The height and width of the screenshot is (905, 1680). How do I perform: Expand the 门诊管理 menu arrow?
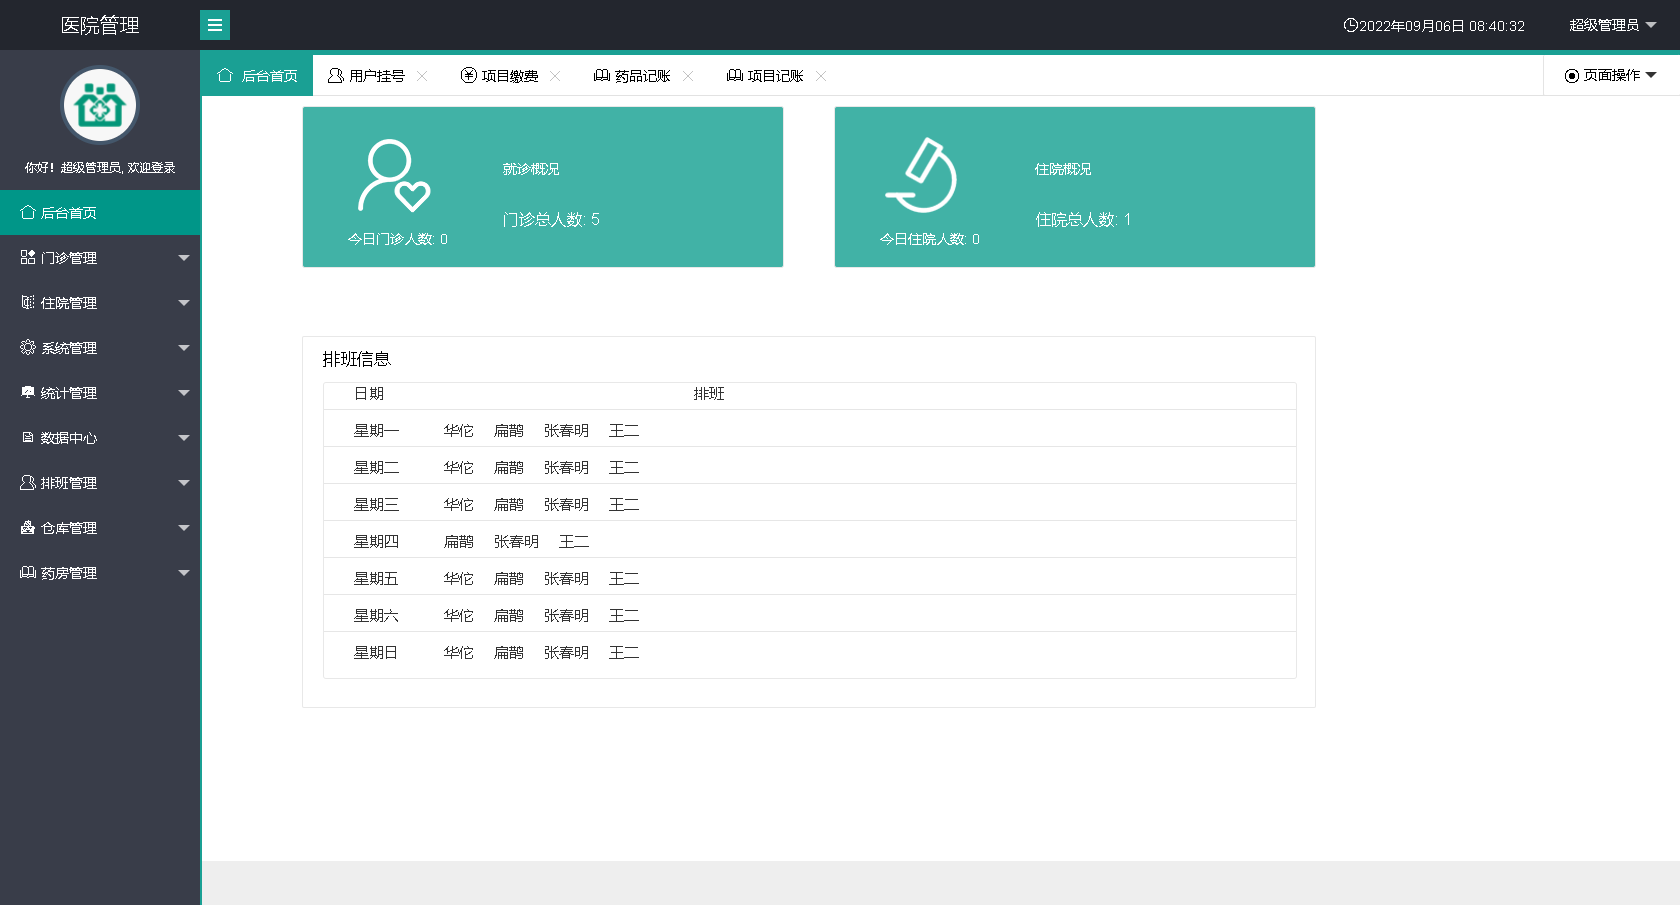184,258
